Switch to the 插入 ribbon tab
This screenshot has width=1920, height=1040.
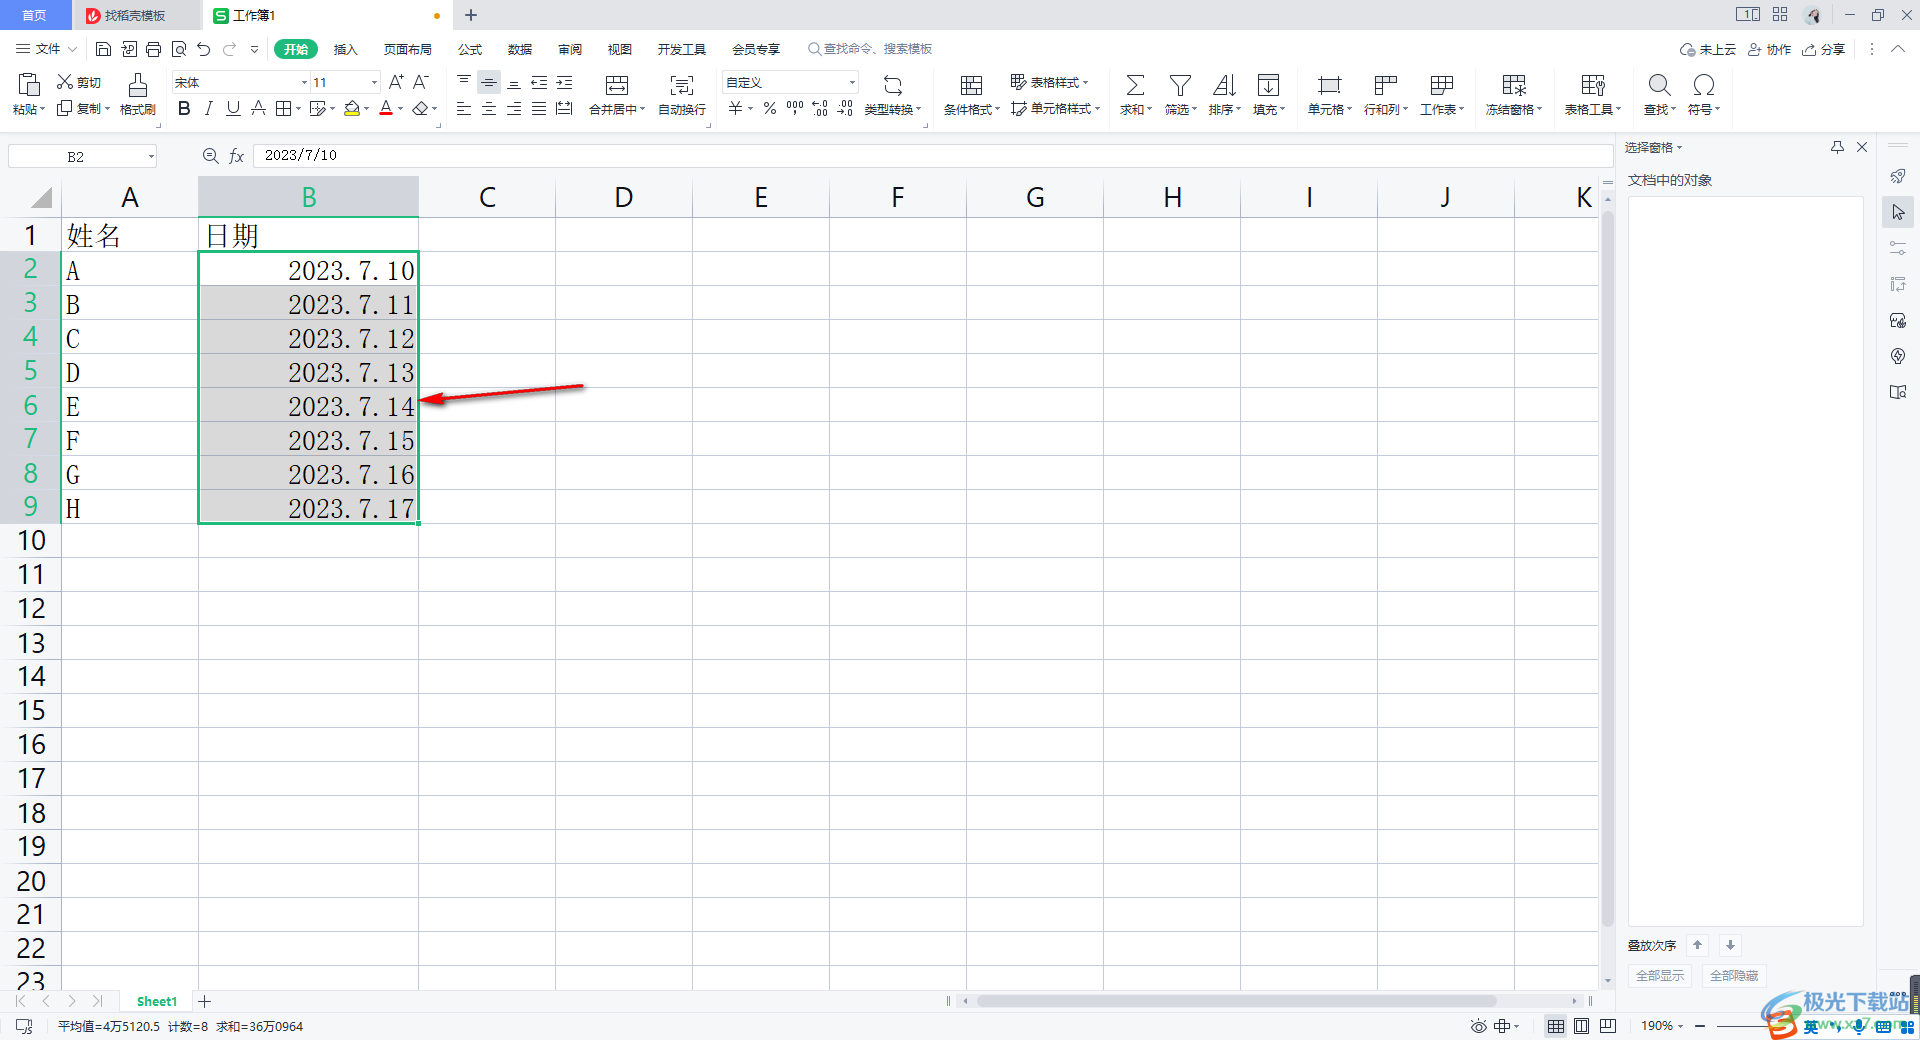click(x=345, y=49)
